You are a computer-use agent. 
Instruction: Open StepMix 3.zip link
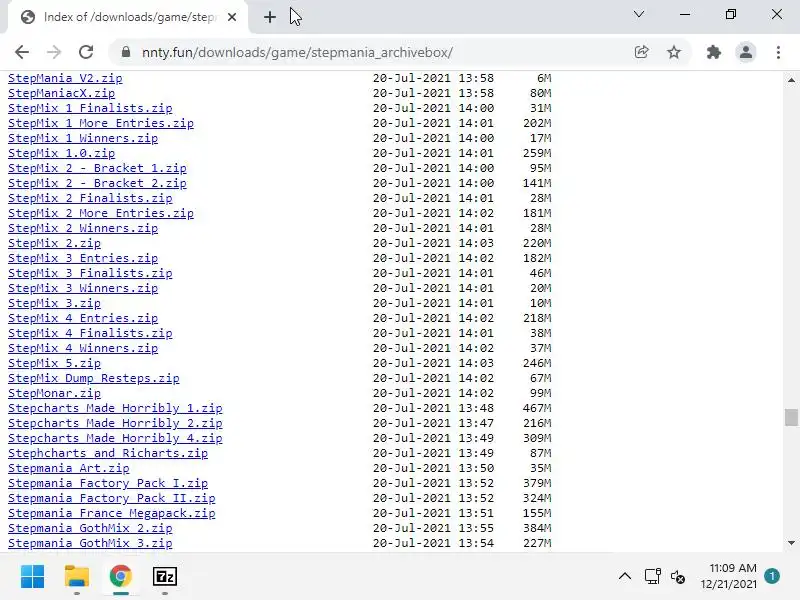(55, 303)
